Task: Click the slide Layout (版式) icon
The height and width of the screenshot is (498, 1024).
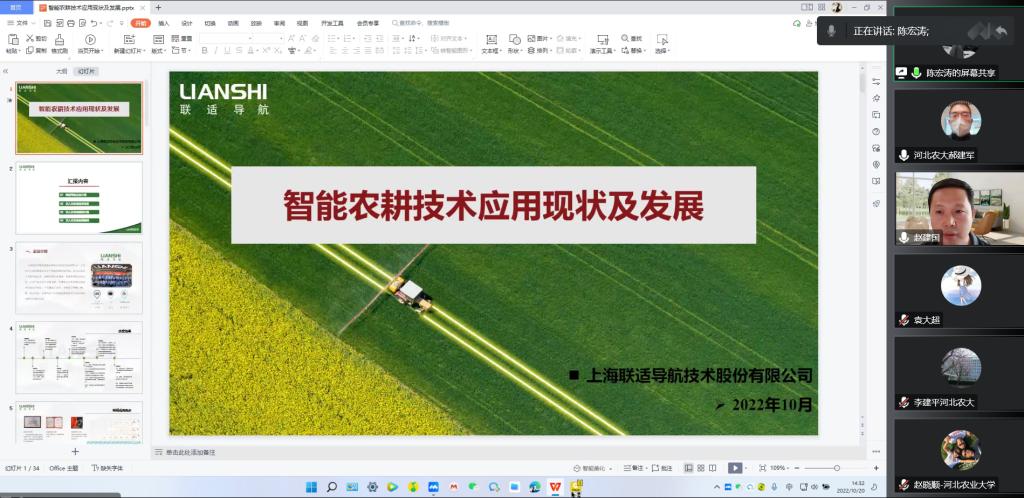Action: pos(158,39)
